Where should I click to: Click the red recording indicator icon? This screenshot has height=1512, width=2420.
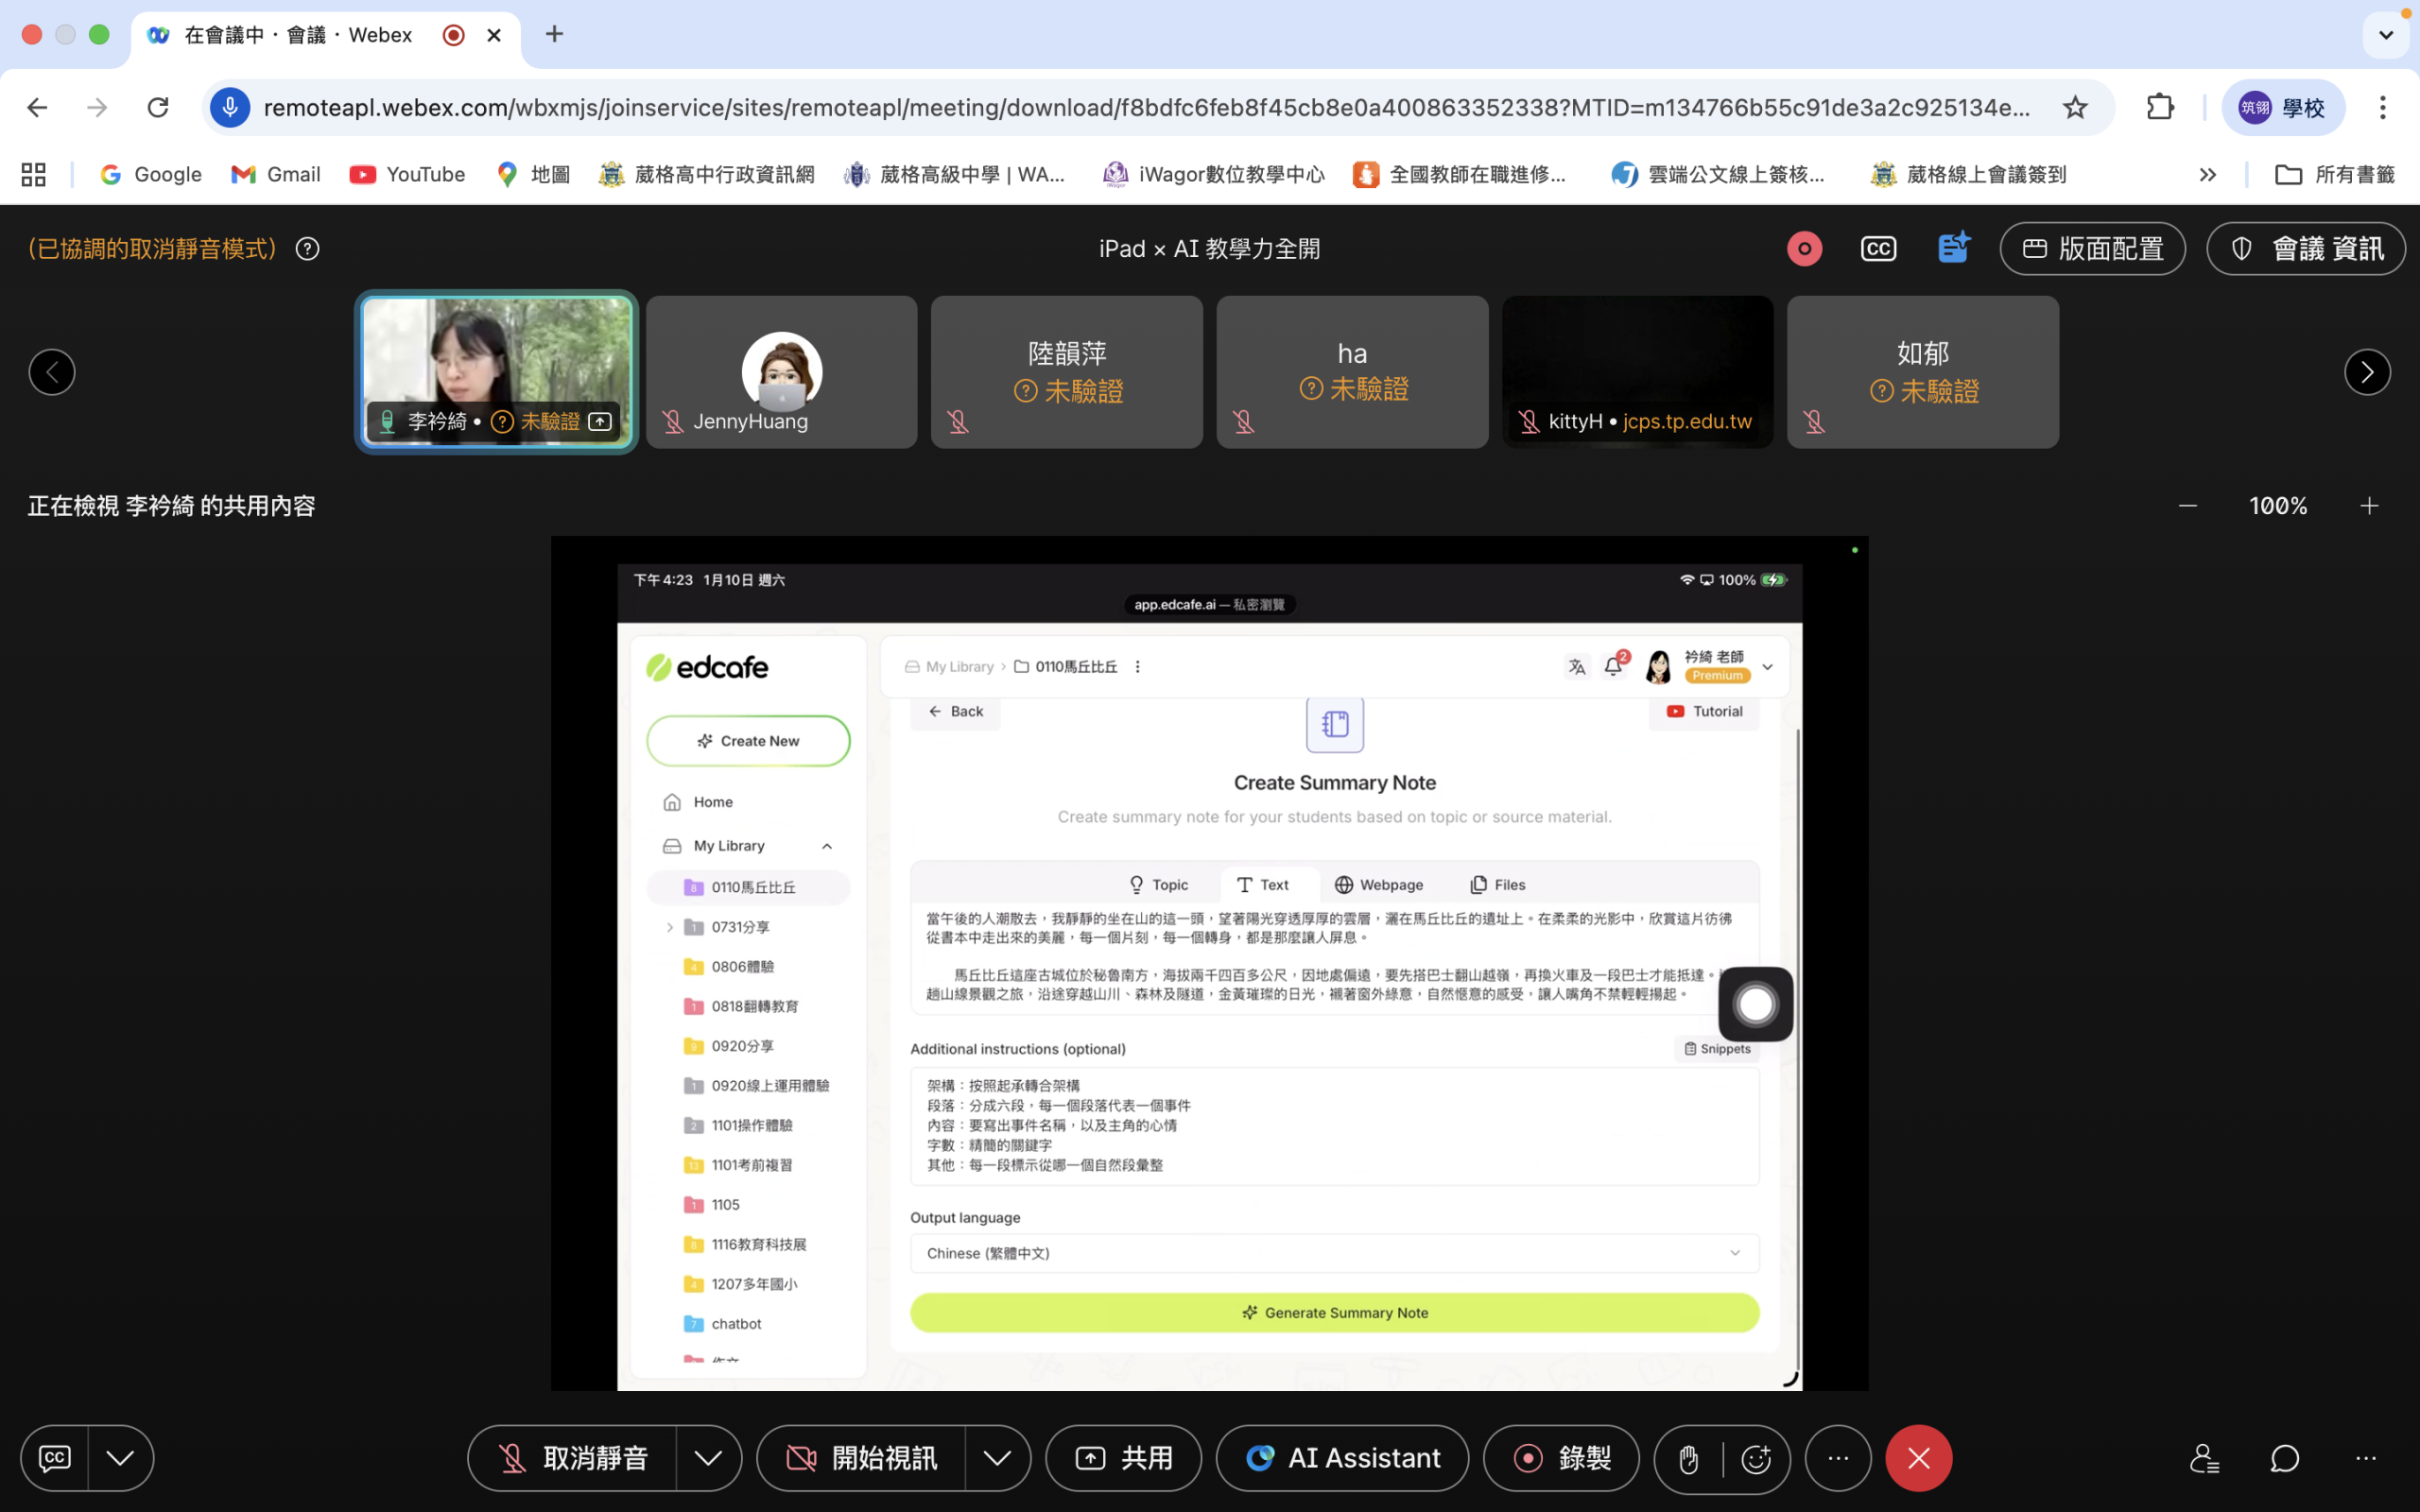(x=1804, y=249)
